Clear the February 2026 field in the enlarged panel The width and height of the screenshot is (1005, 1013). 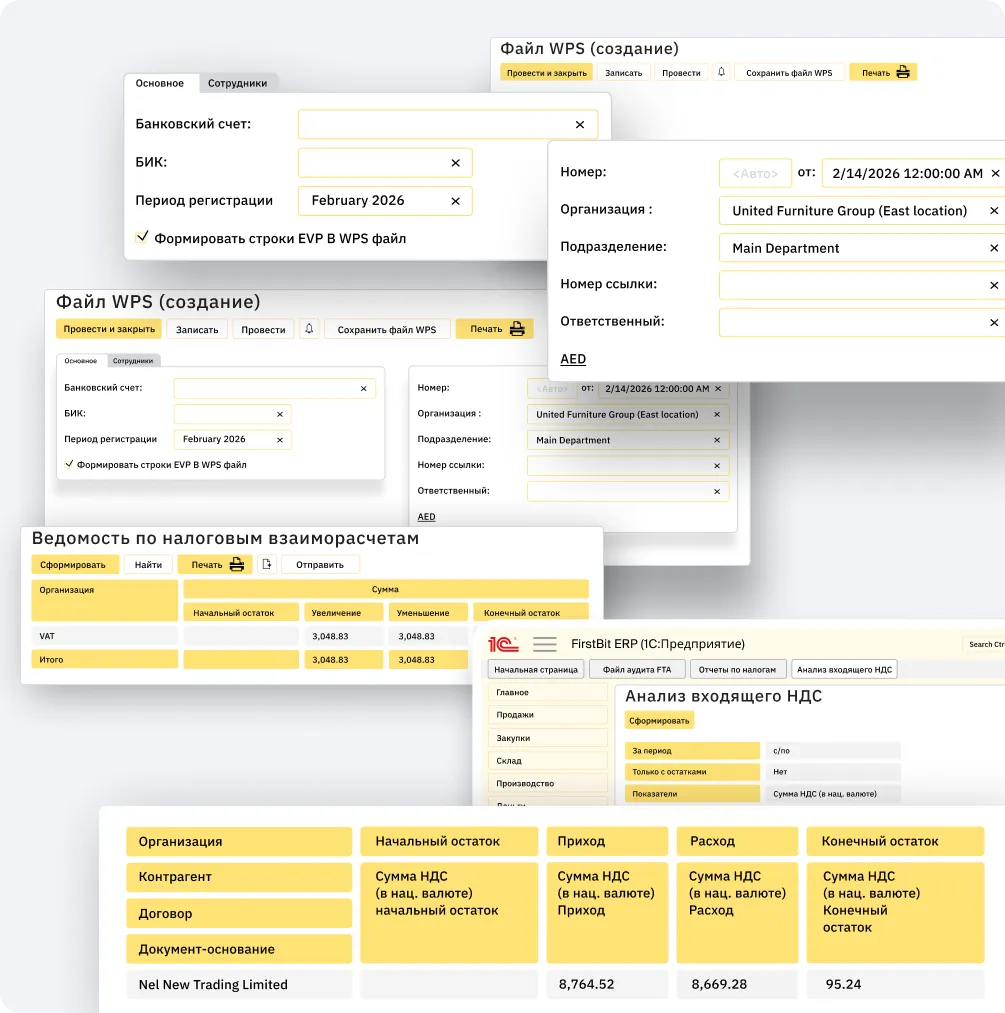coord(455,201)
